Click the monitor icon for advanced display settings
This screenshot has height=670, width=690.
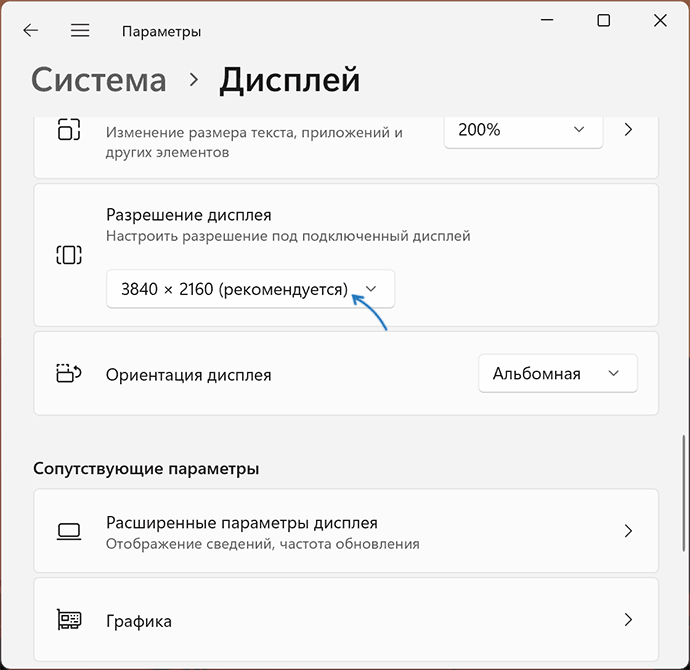coord(68,531)
